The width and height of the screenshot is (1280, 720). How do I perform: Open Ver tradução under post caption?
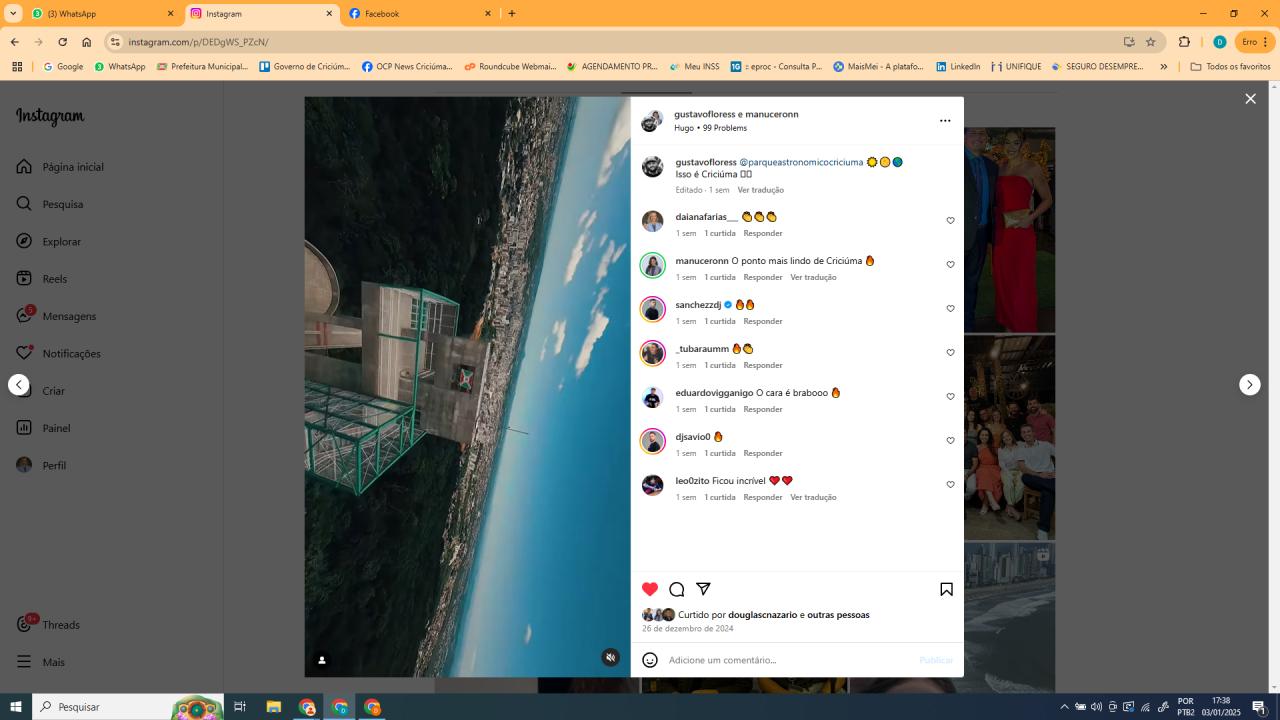click(x=761, y=190)
